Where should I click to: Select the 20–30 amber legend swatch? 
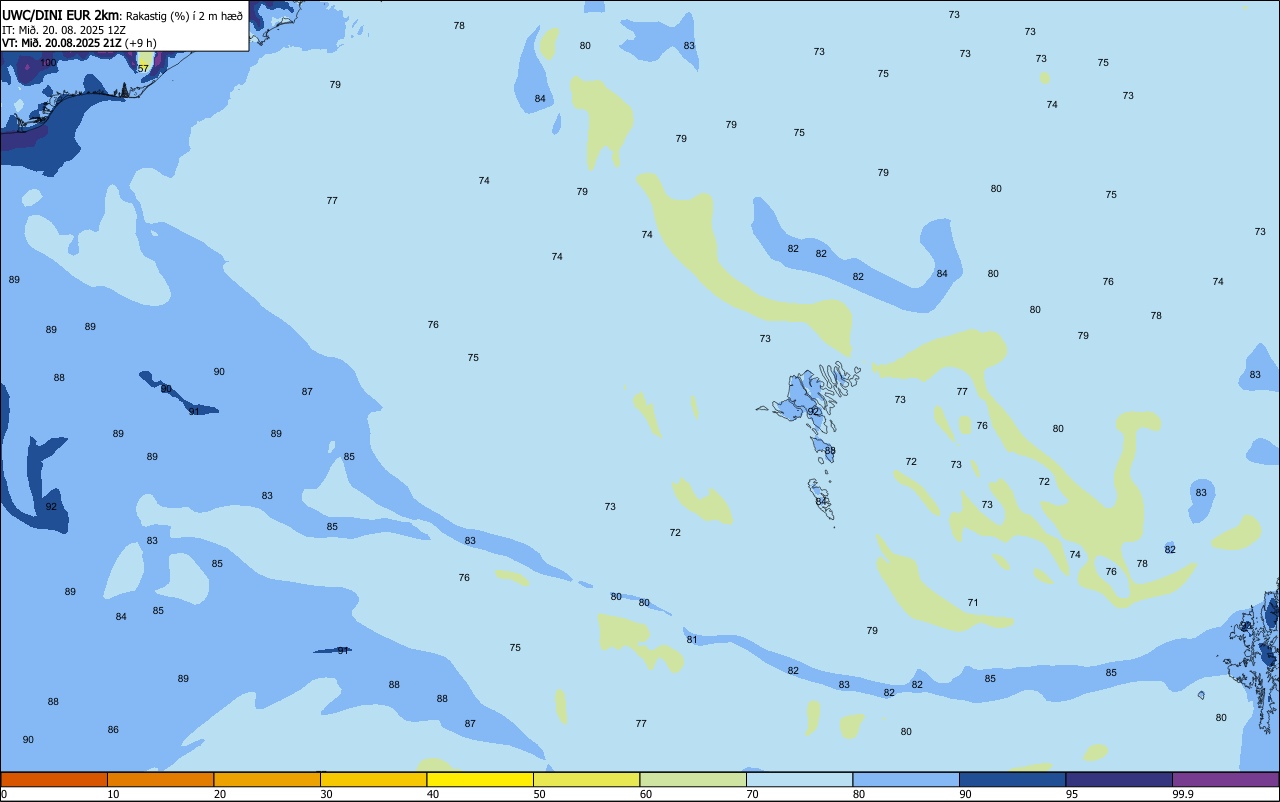267,779
